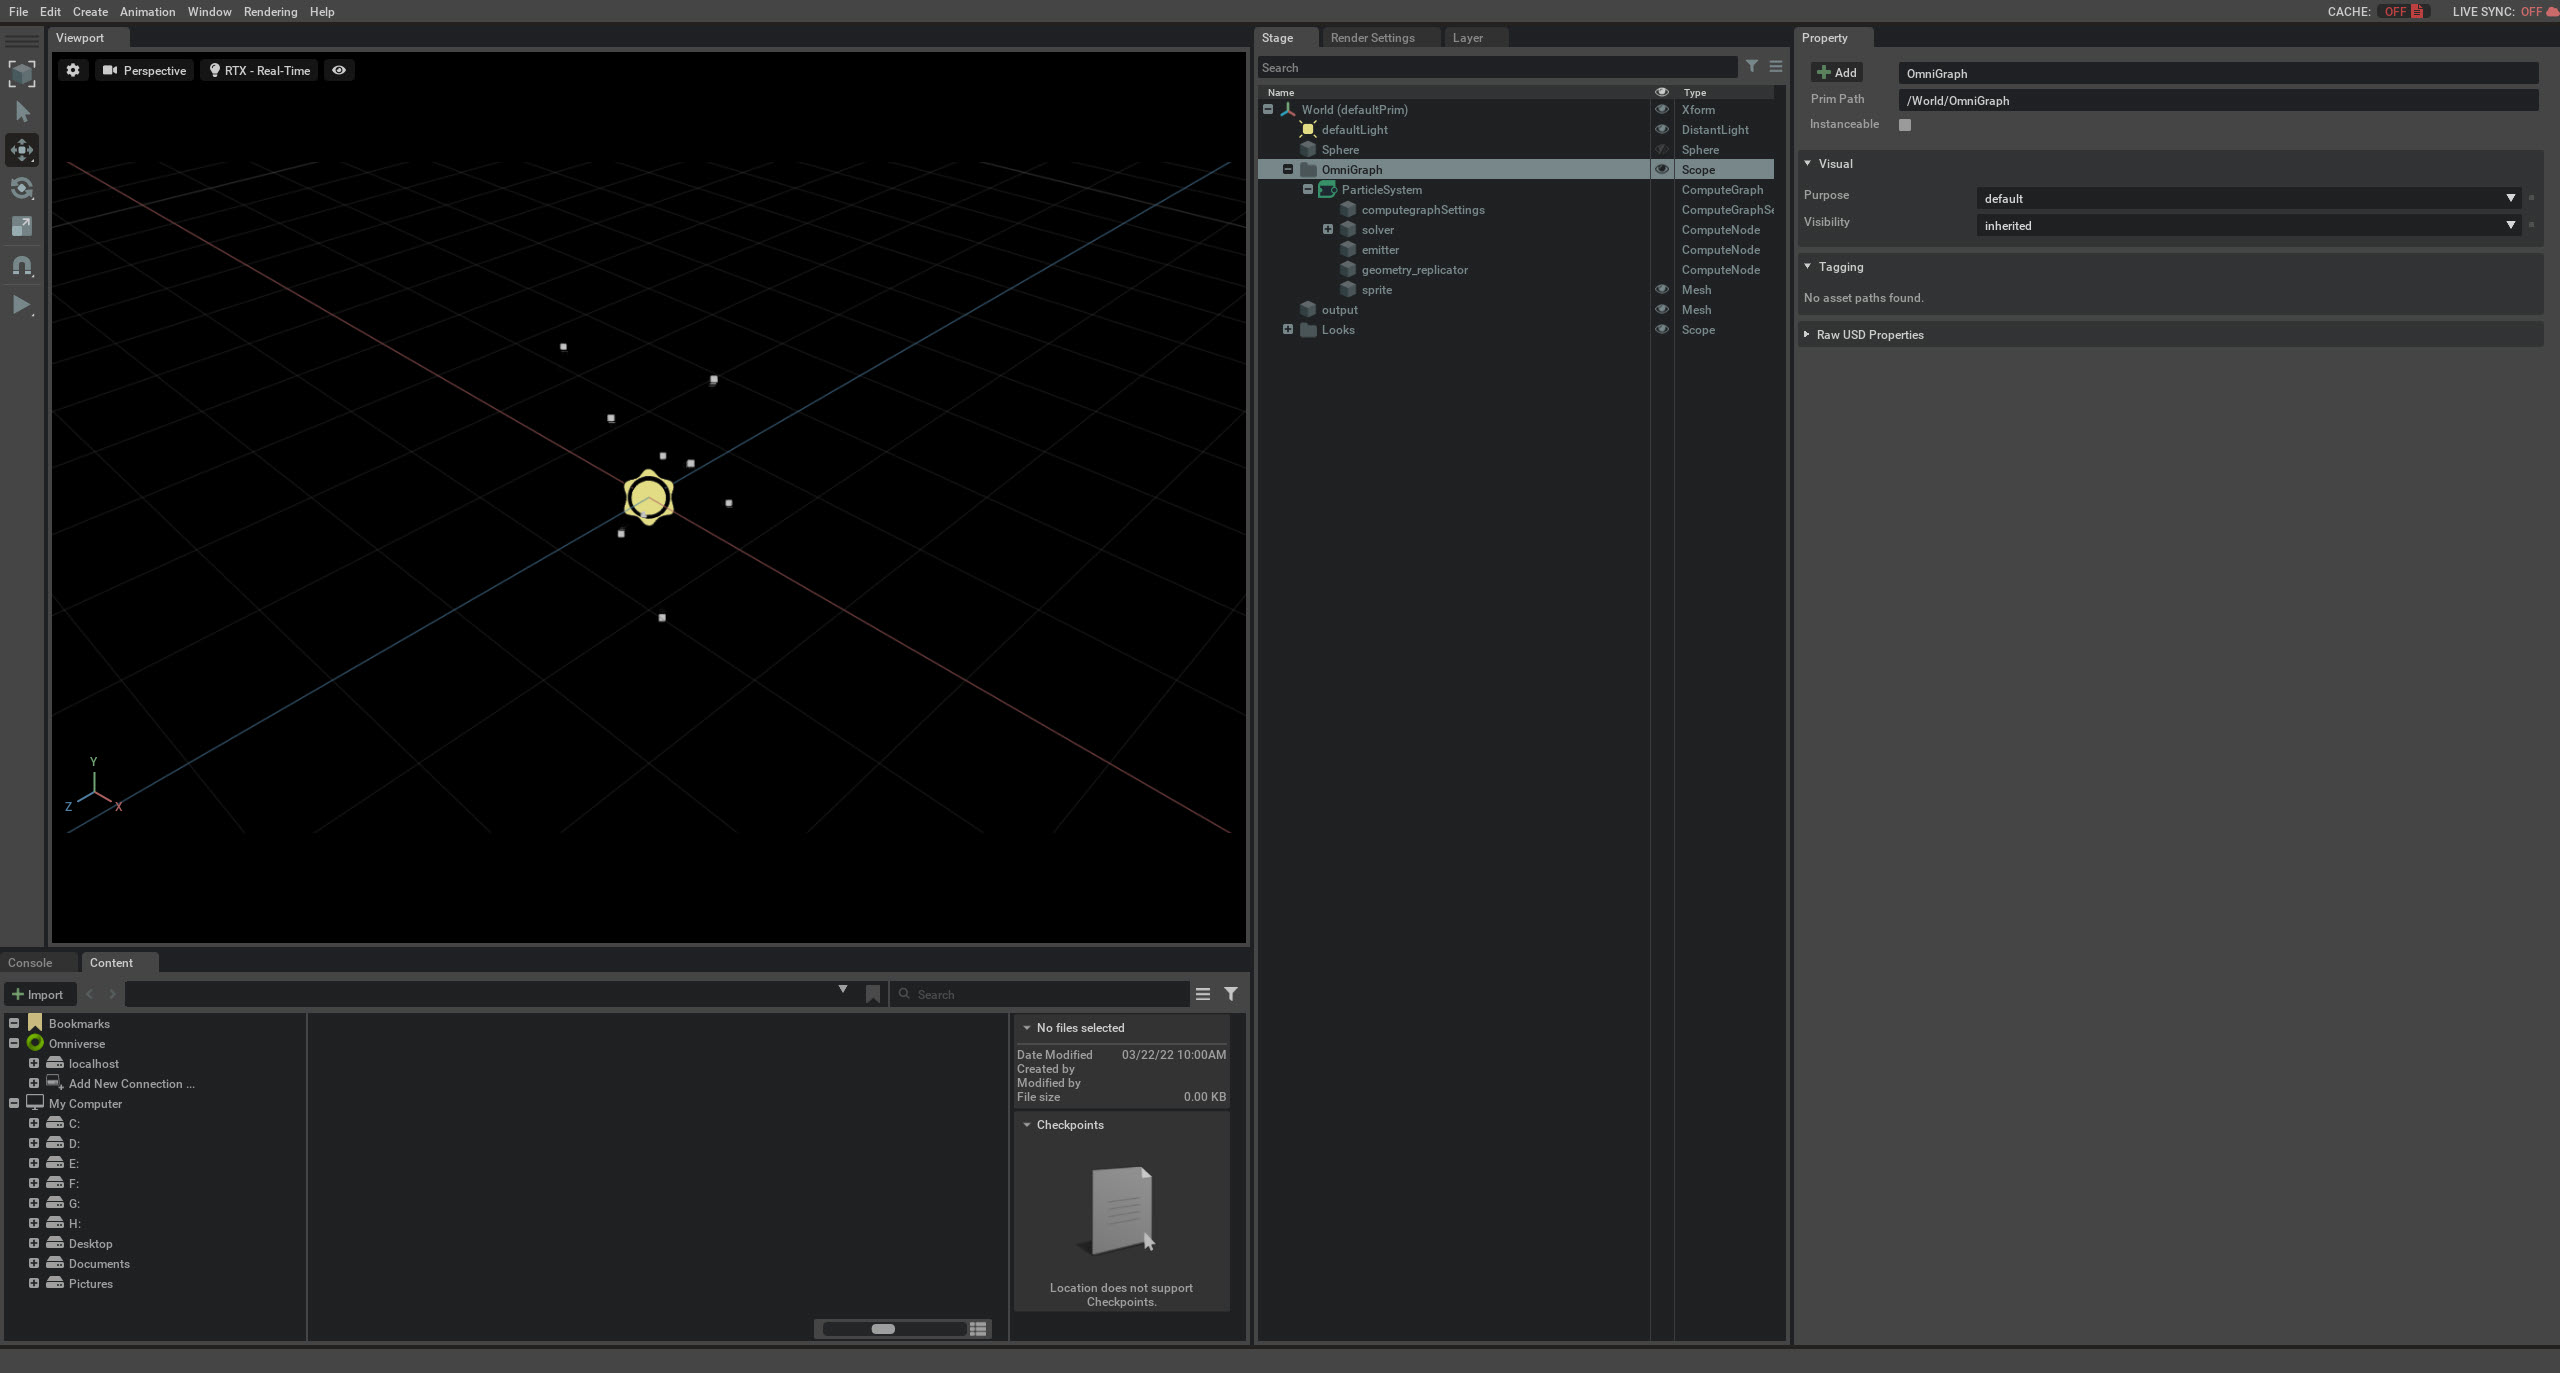Viewport: 2560px width, 1373px height.
Task: Pick the Scale tool in left toolbar
Action: pos(22,227)
